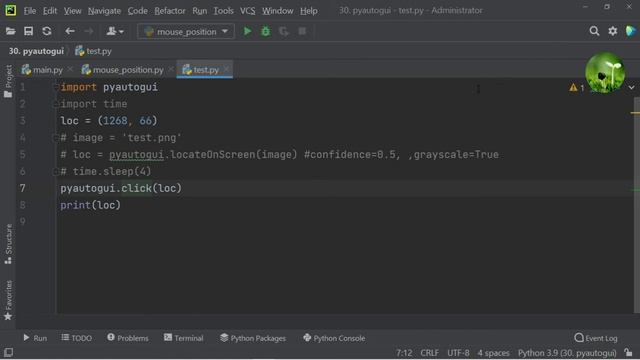Click the round plant avatar thumbnail

click(605, 73)
